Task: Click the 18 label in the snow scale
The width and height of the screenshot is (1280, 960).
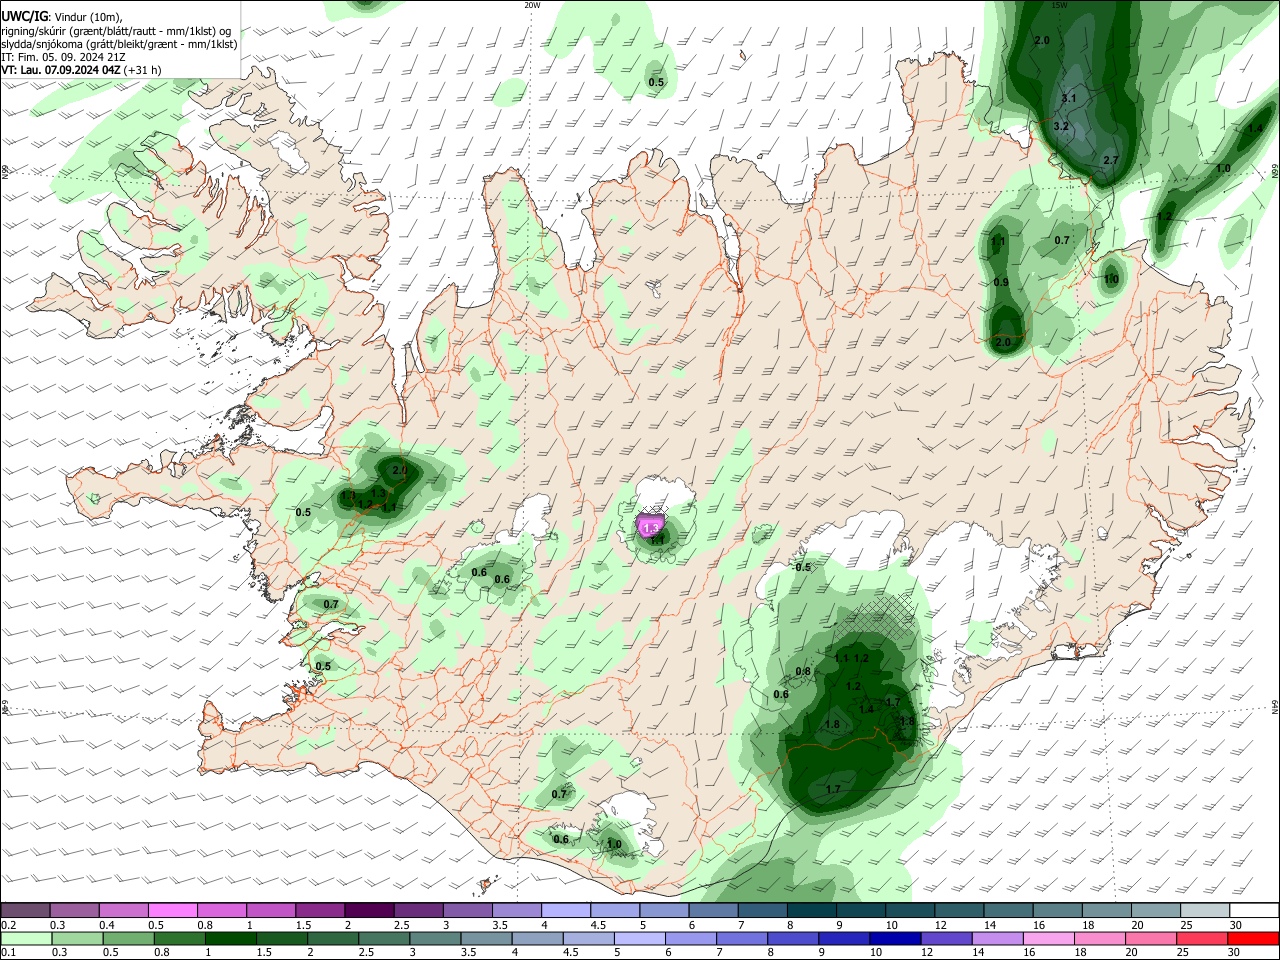Action: [1087, 925]
